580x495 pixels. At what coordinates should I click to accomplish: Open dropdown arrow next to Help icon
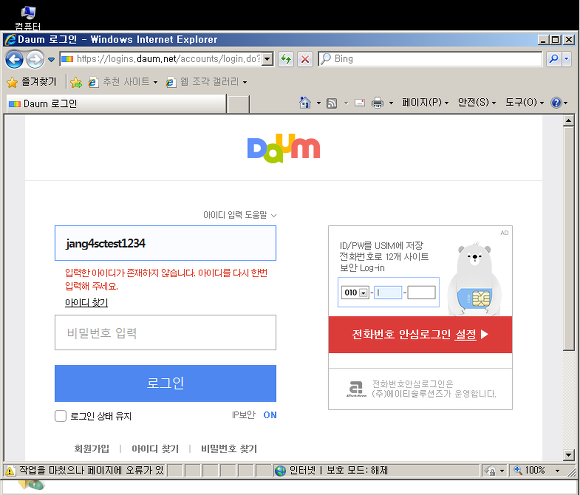(x=566, y=103)
